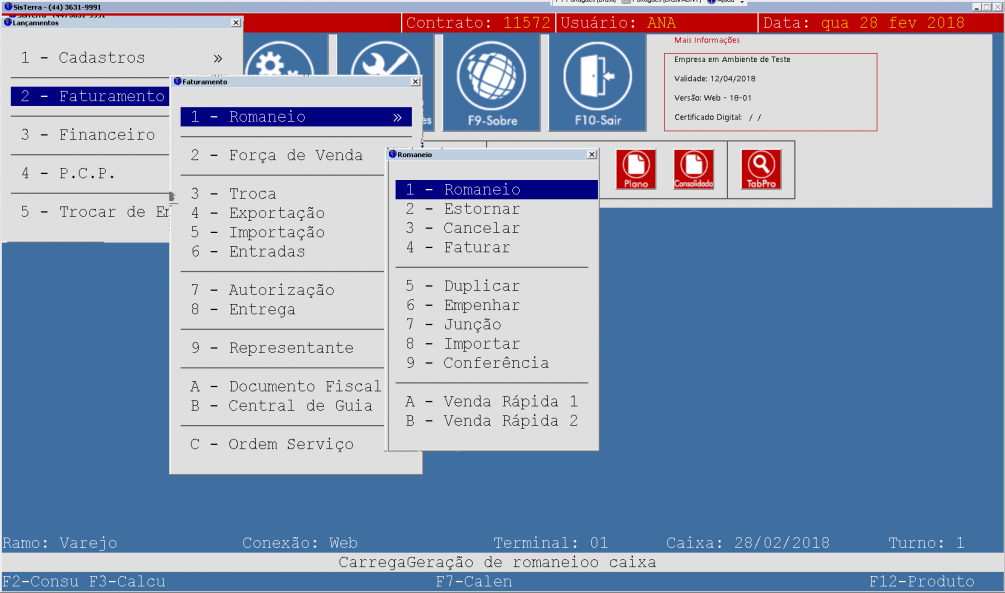The width and height of the screenshot is (1005, 593).
Task: Select Ordem Serviço in Faturamento menu
Action: [290, 444]
